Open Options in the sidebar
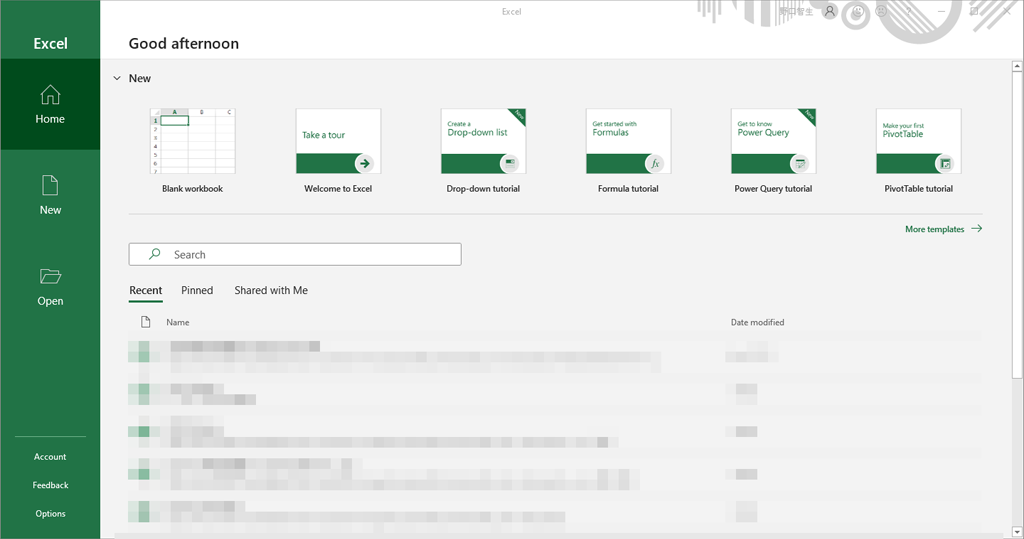 50,514
